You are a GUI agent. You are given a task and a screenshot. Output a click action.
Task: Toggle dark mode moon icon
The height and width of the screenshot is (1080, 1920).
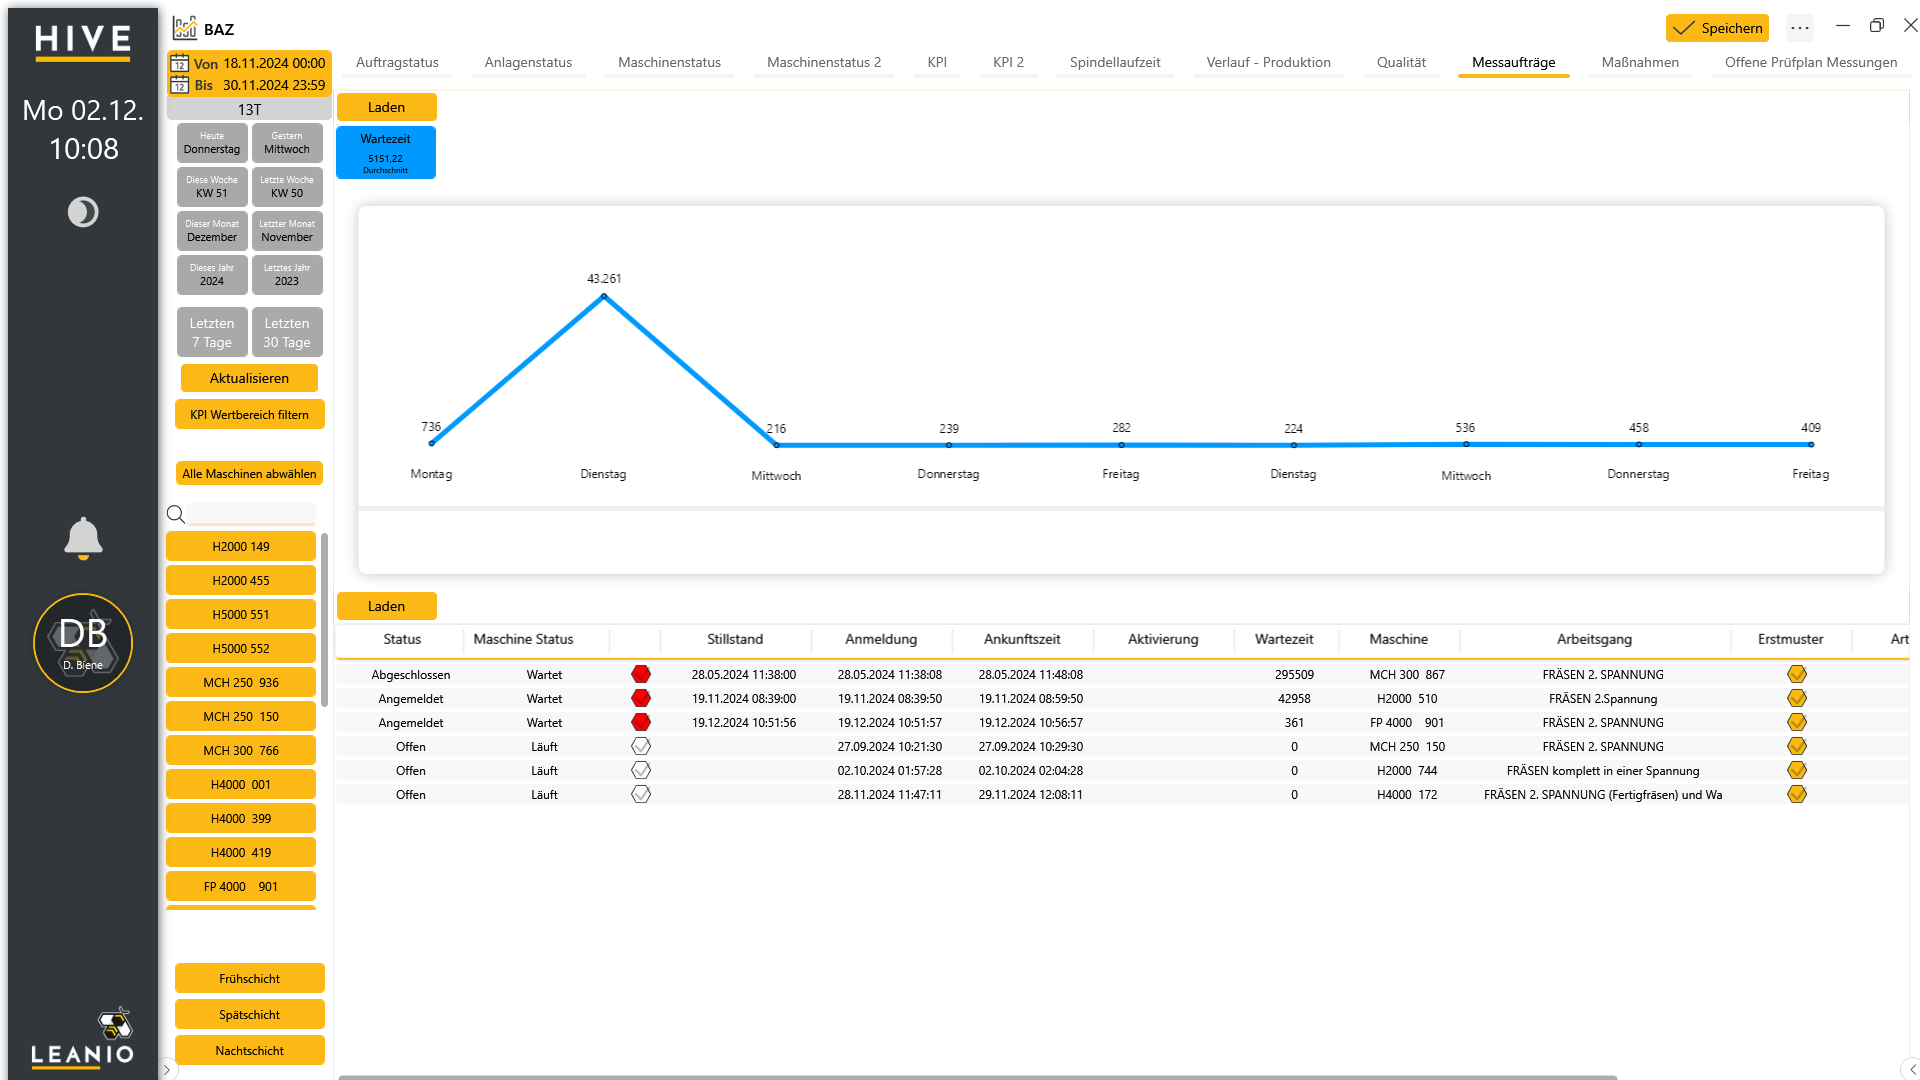click(83, 212)
